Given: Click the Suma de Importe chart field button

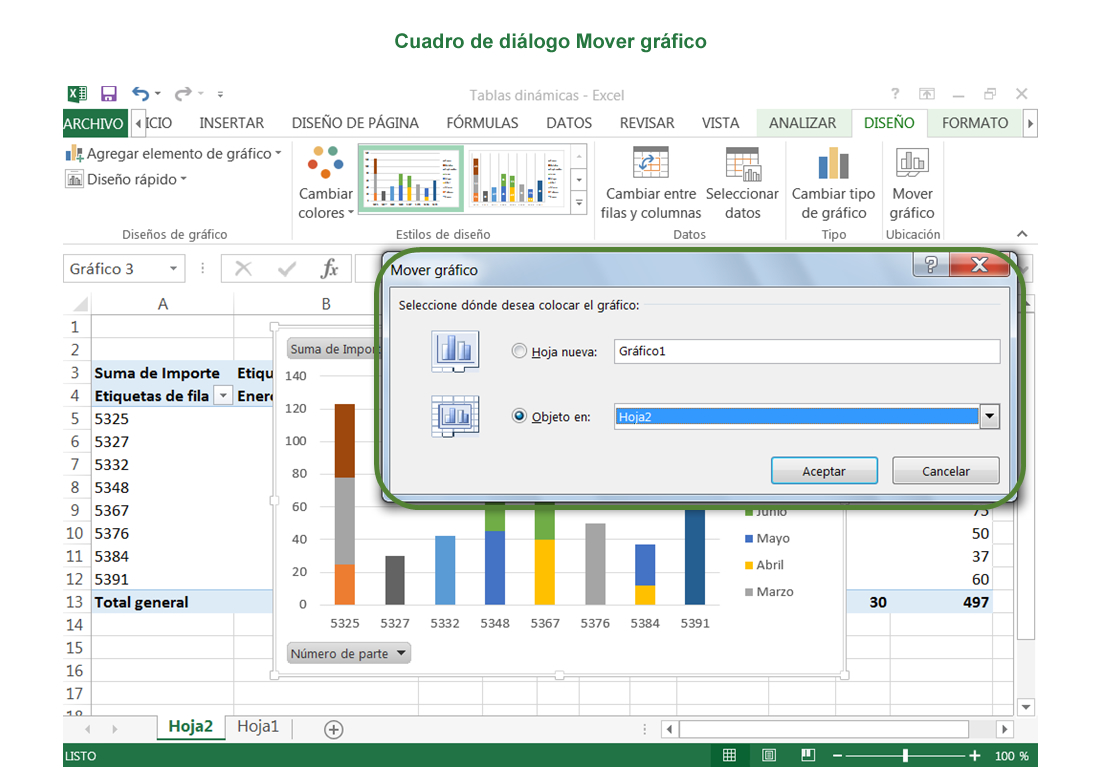Looking at the screenshot, I should (x=332, y=349).
